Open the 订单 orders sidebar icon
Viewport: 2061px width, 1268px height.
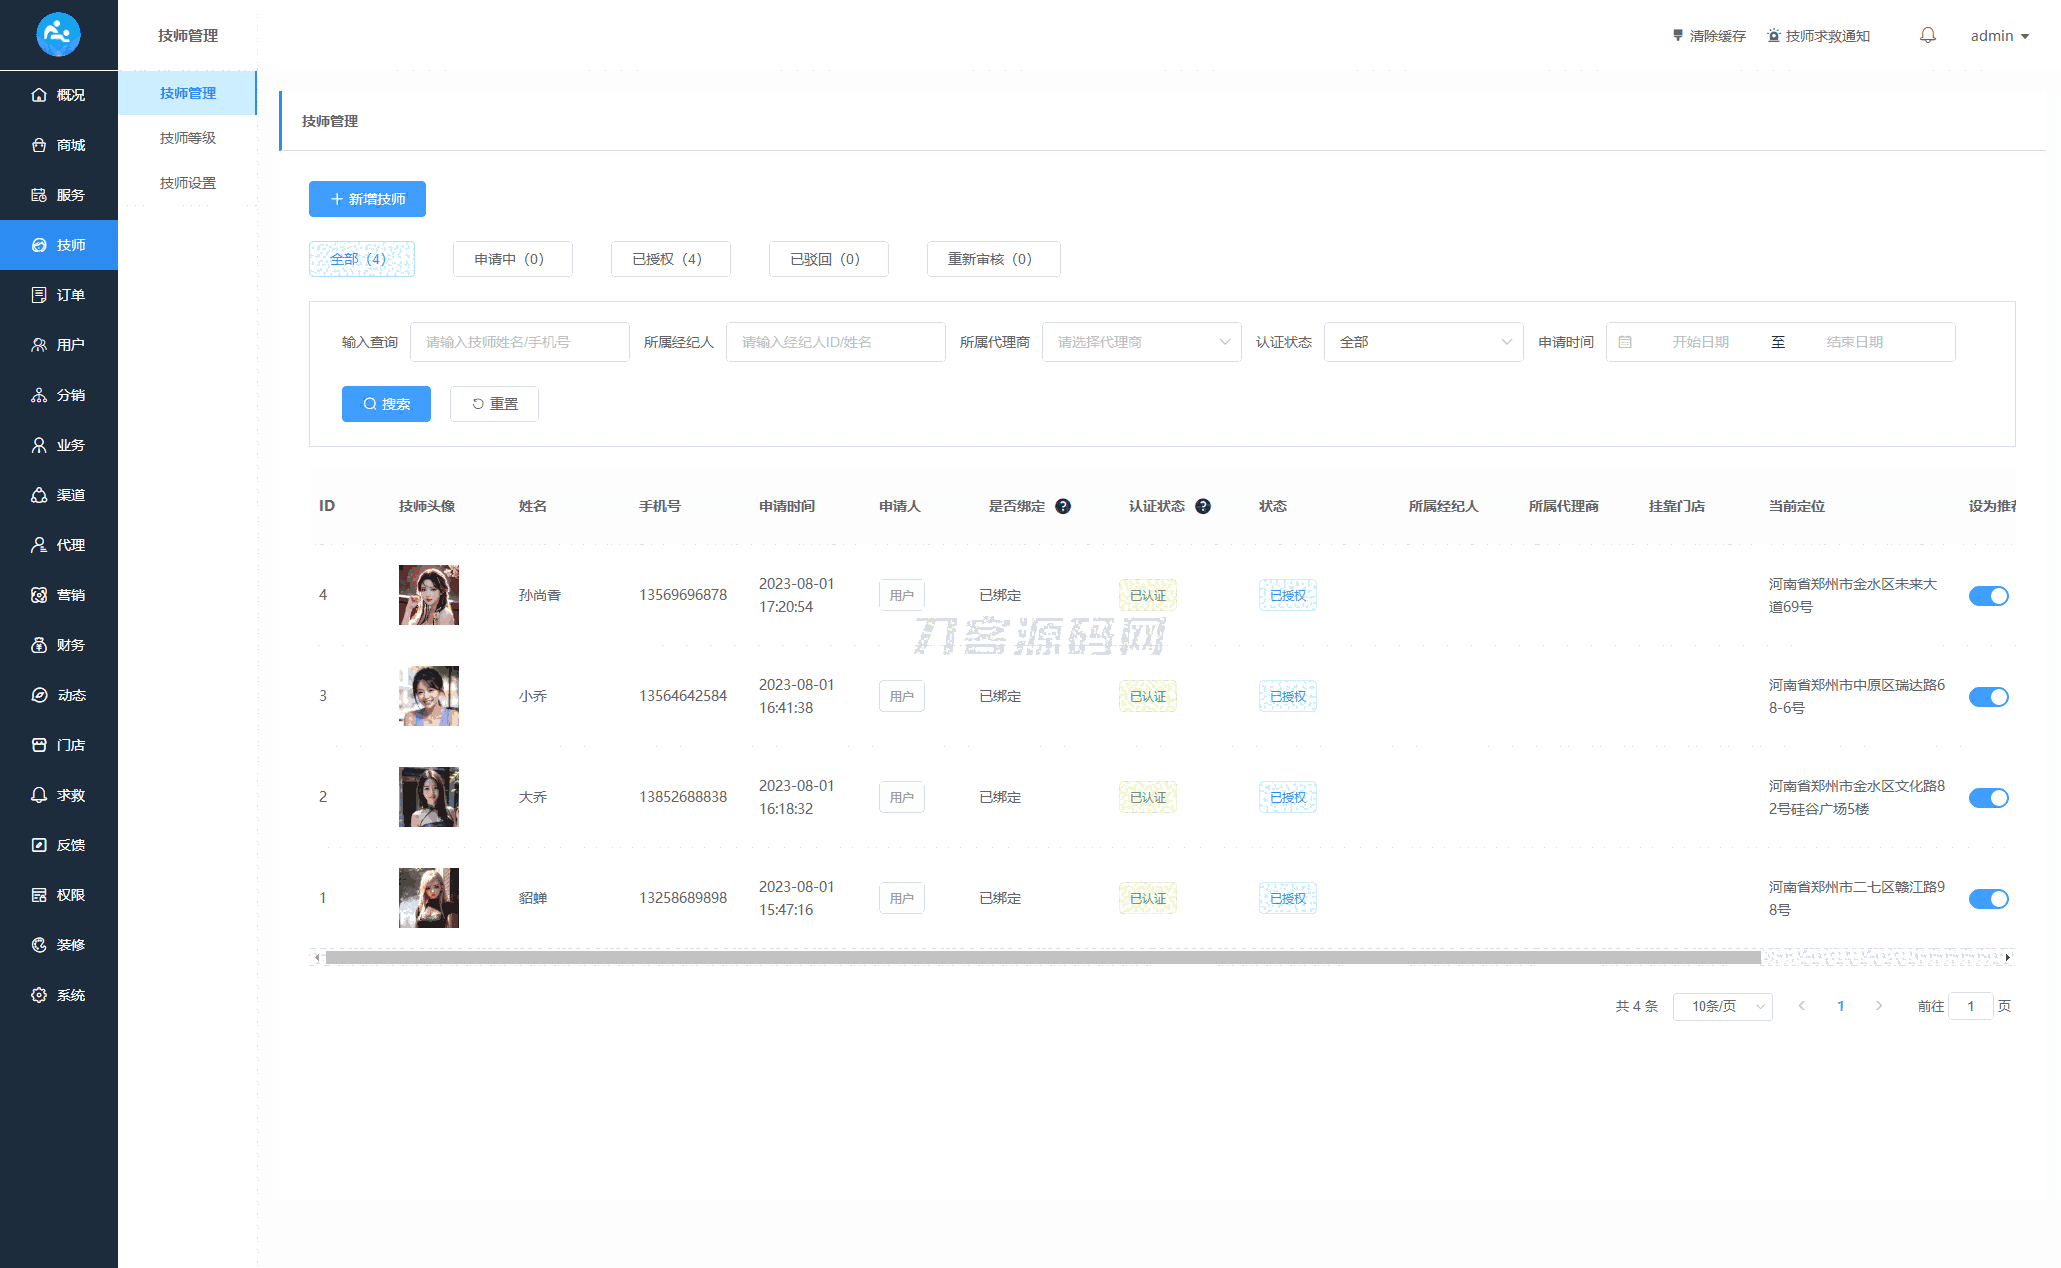pyautogui.click(x=39, y=295)
